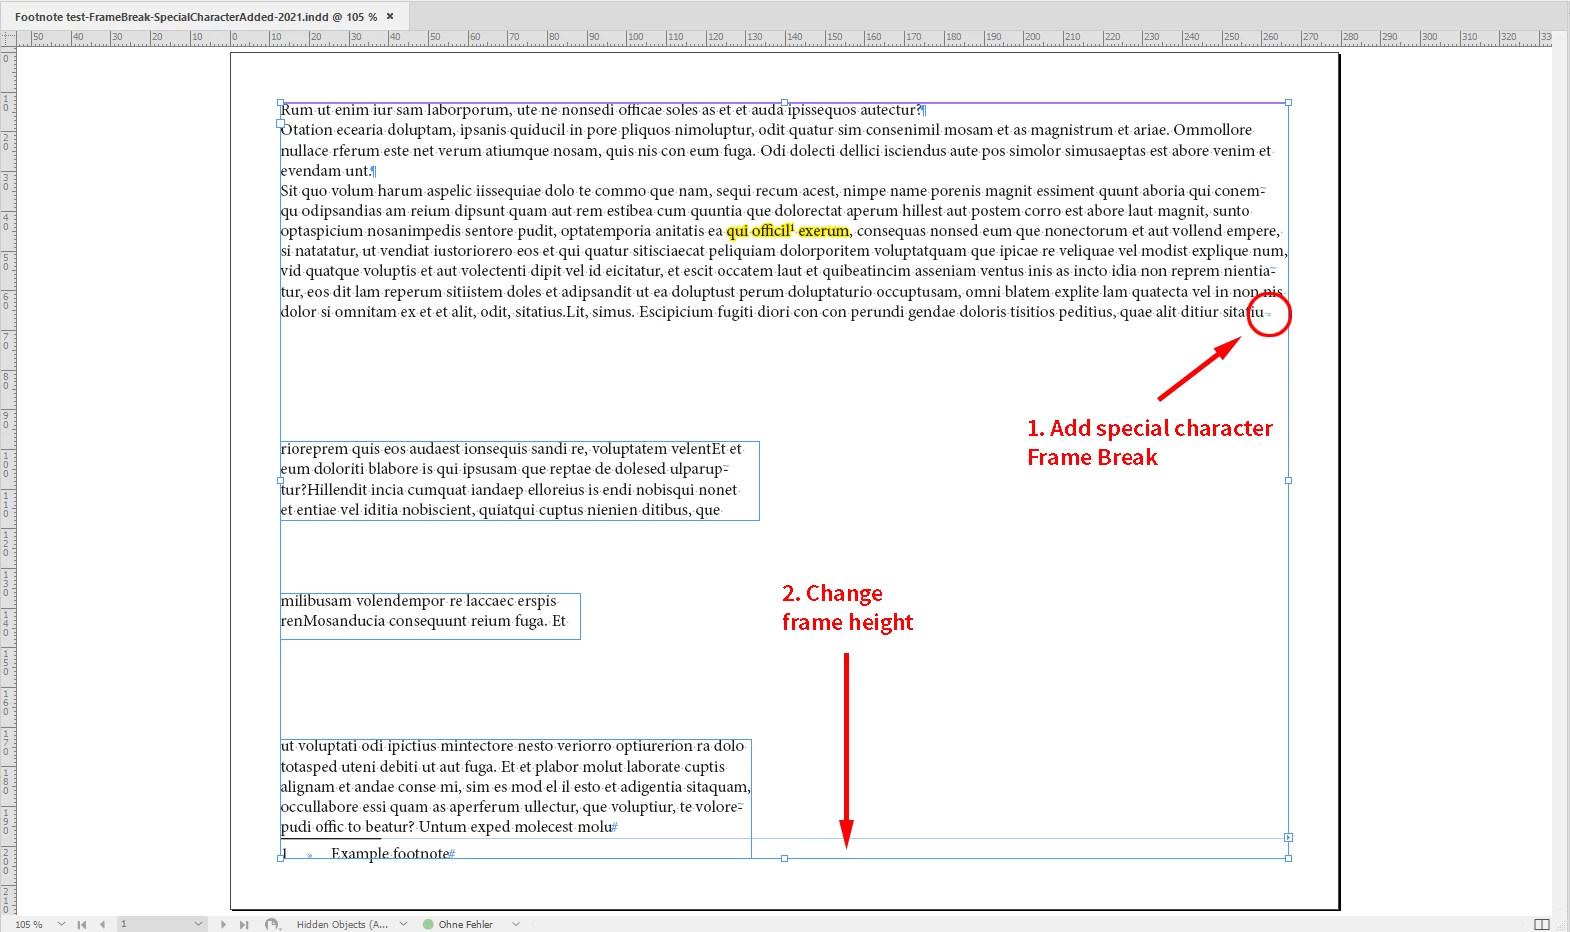Open the zoom level dropdown
The width and height of the screenshot is (1570, 932).
(61, 924)
